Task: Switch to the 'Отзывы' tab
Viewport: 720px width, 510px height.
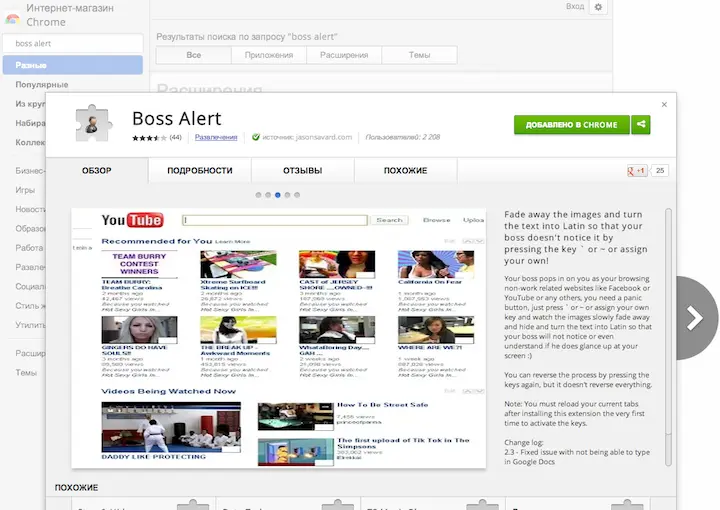Action: 303,171
